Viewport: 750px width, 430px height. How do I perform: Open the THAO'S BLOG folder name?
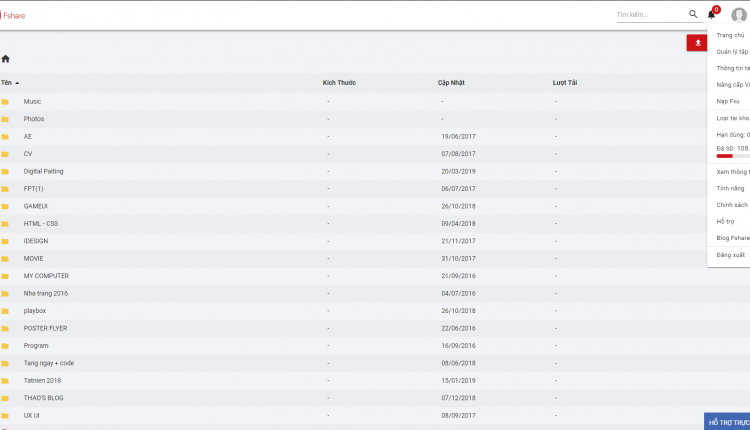[x=44, y=397]
